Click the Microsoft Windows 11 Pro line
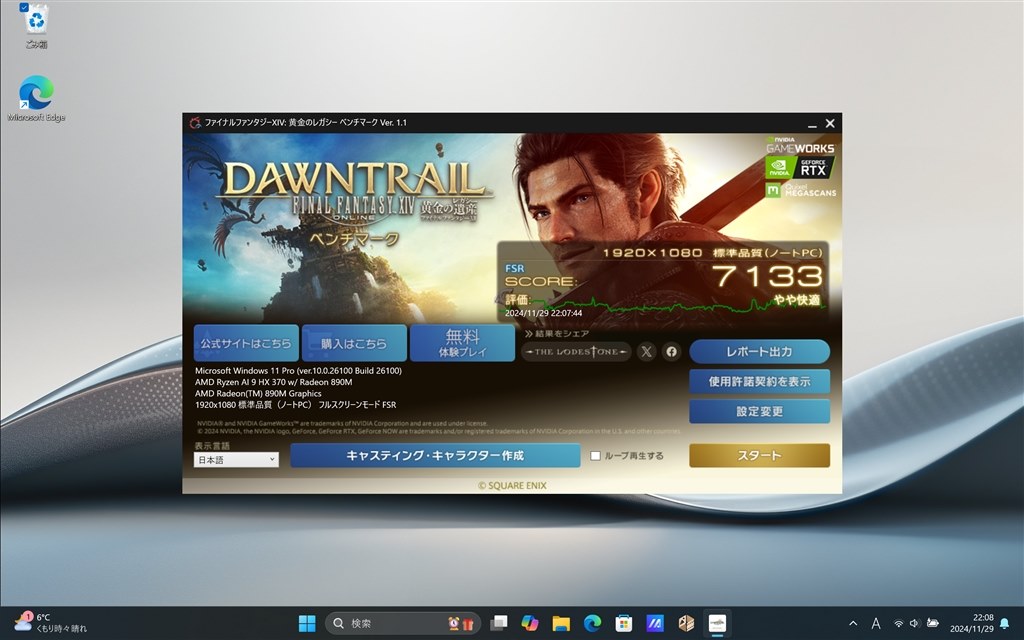The image size is (1024, 640). [298, 371]
